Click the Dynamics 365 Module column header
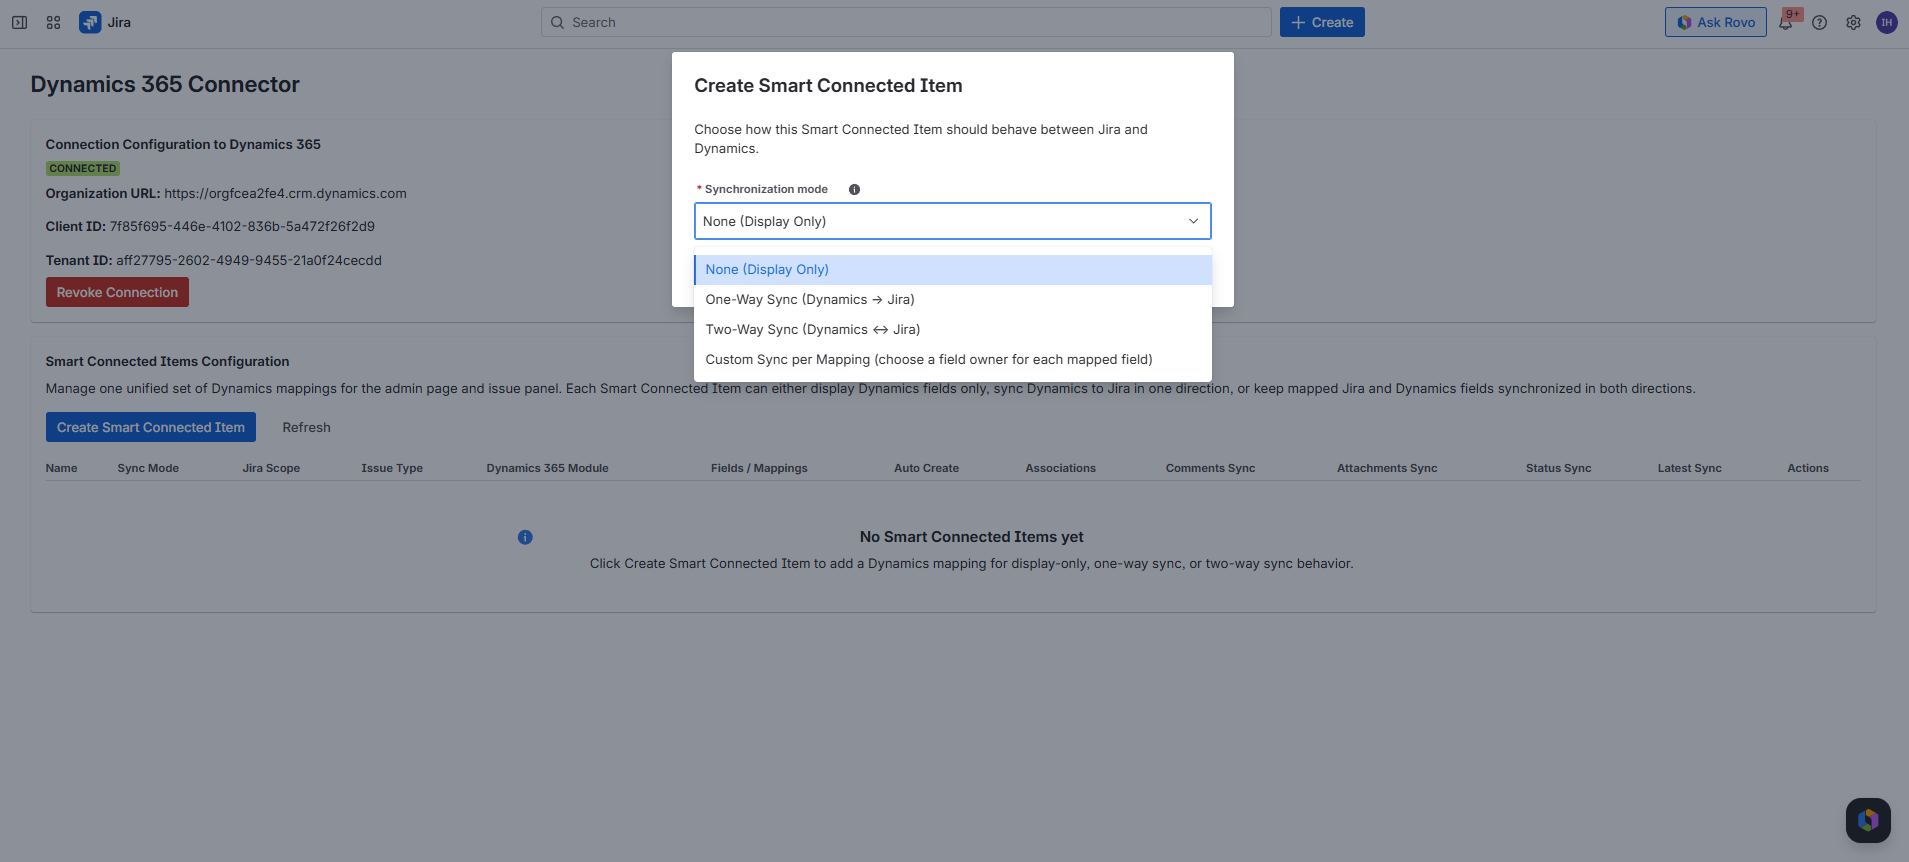The height and width of the screenshot is (862, 1909). click(x=547, y=468)
